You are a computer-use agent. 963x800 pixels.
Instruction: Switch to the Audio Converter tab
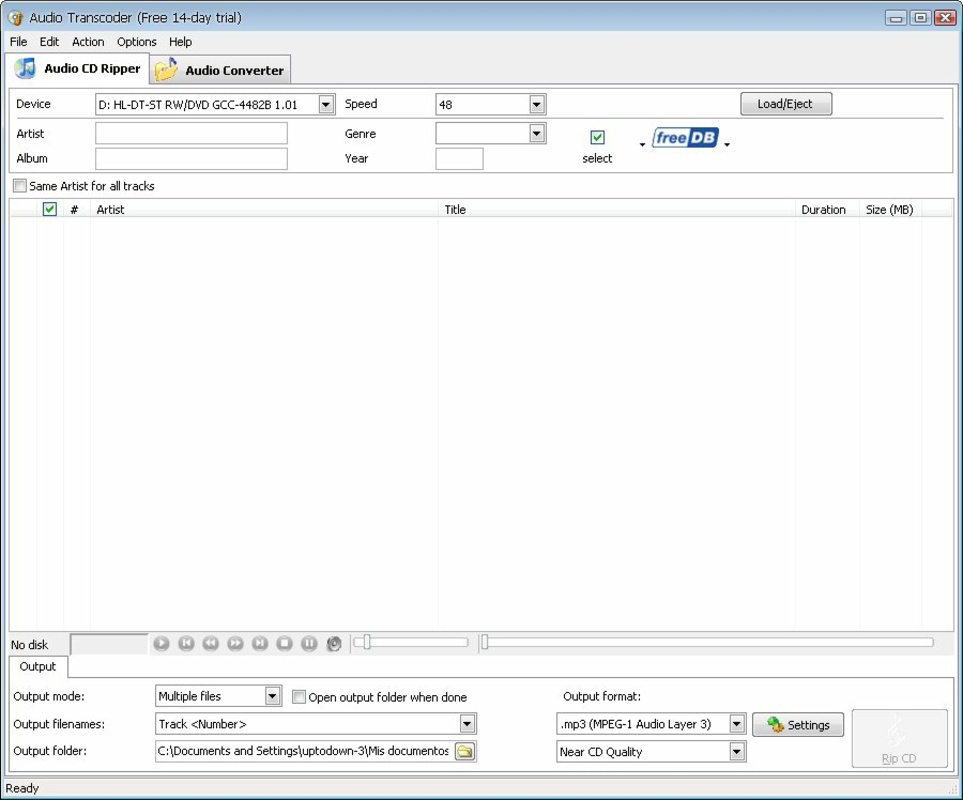tap(220, 70)
